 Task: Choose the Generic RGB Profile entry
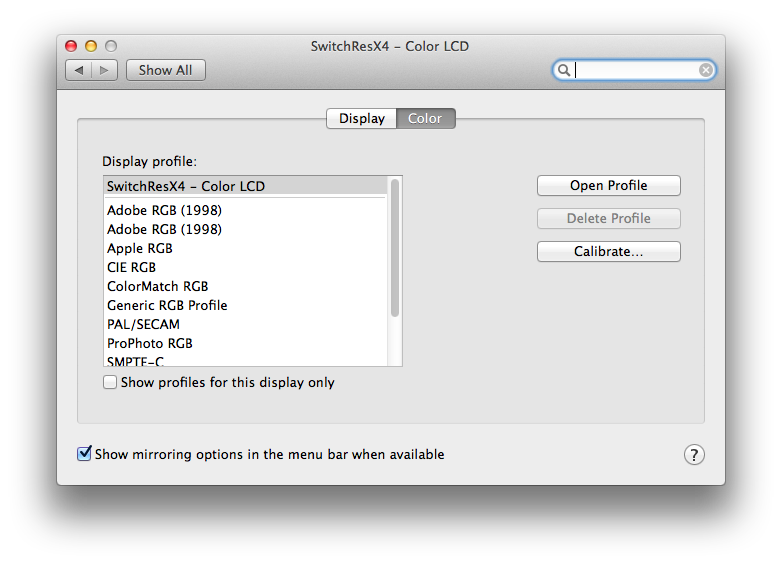167,305
